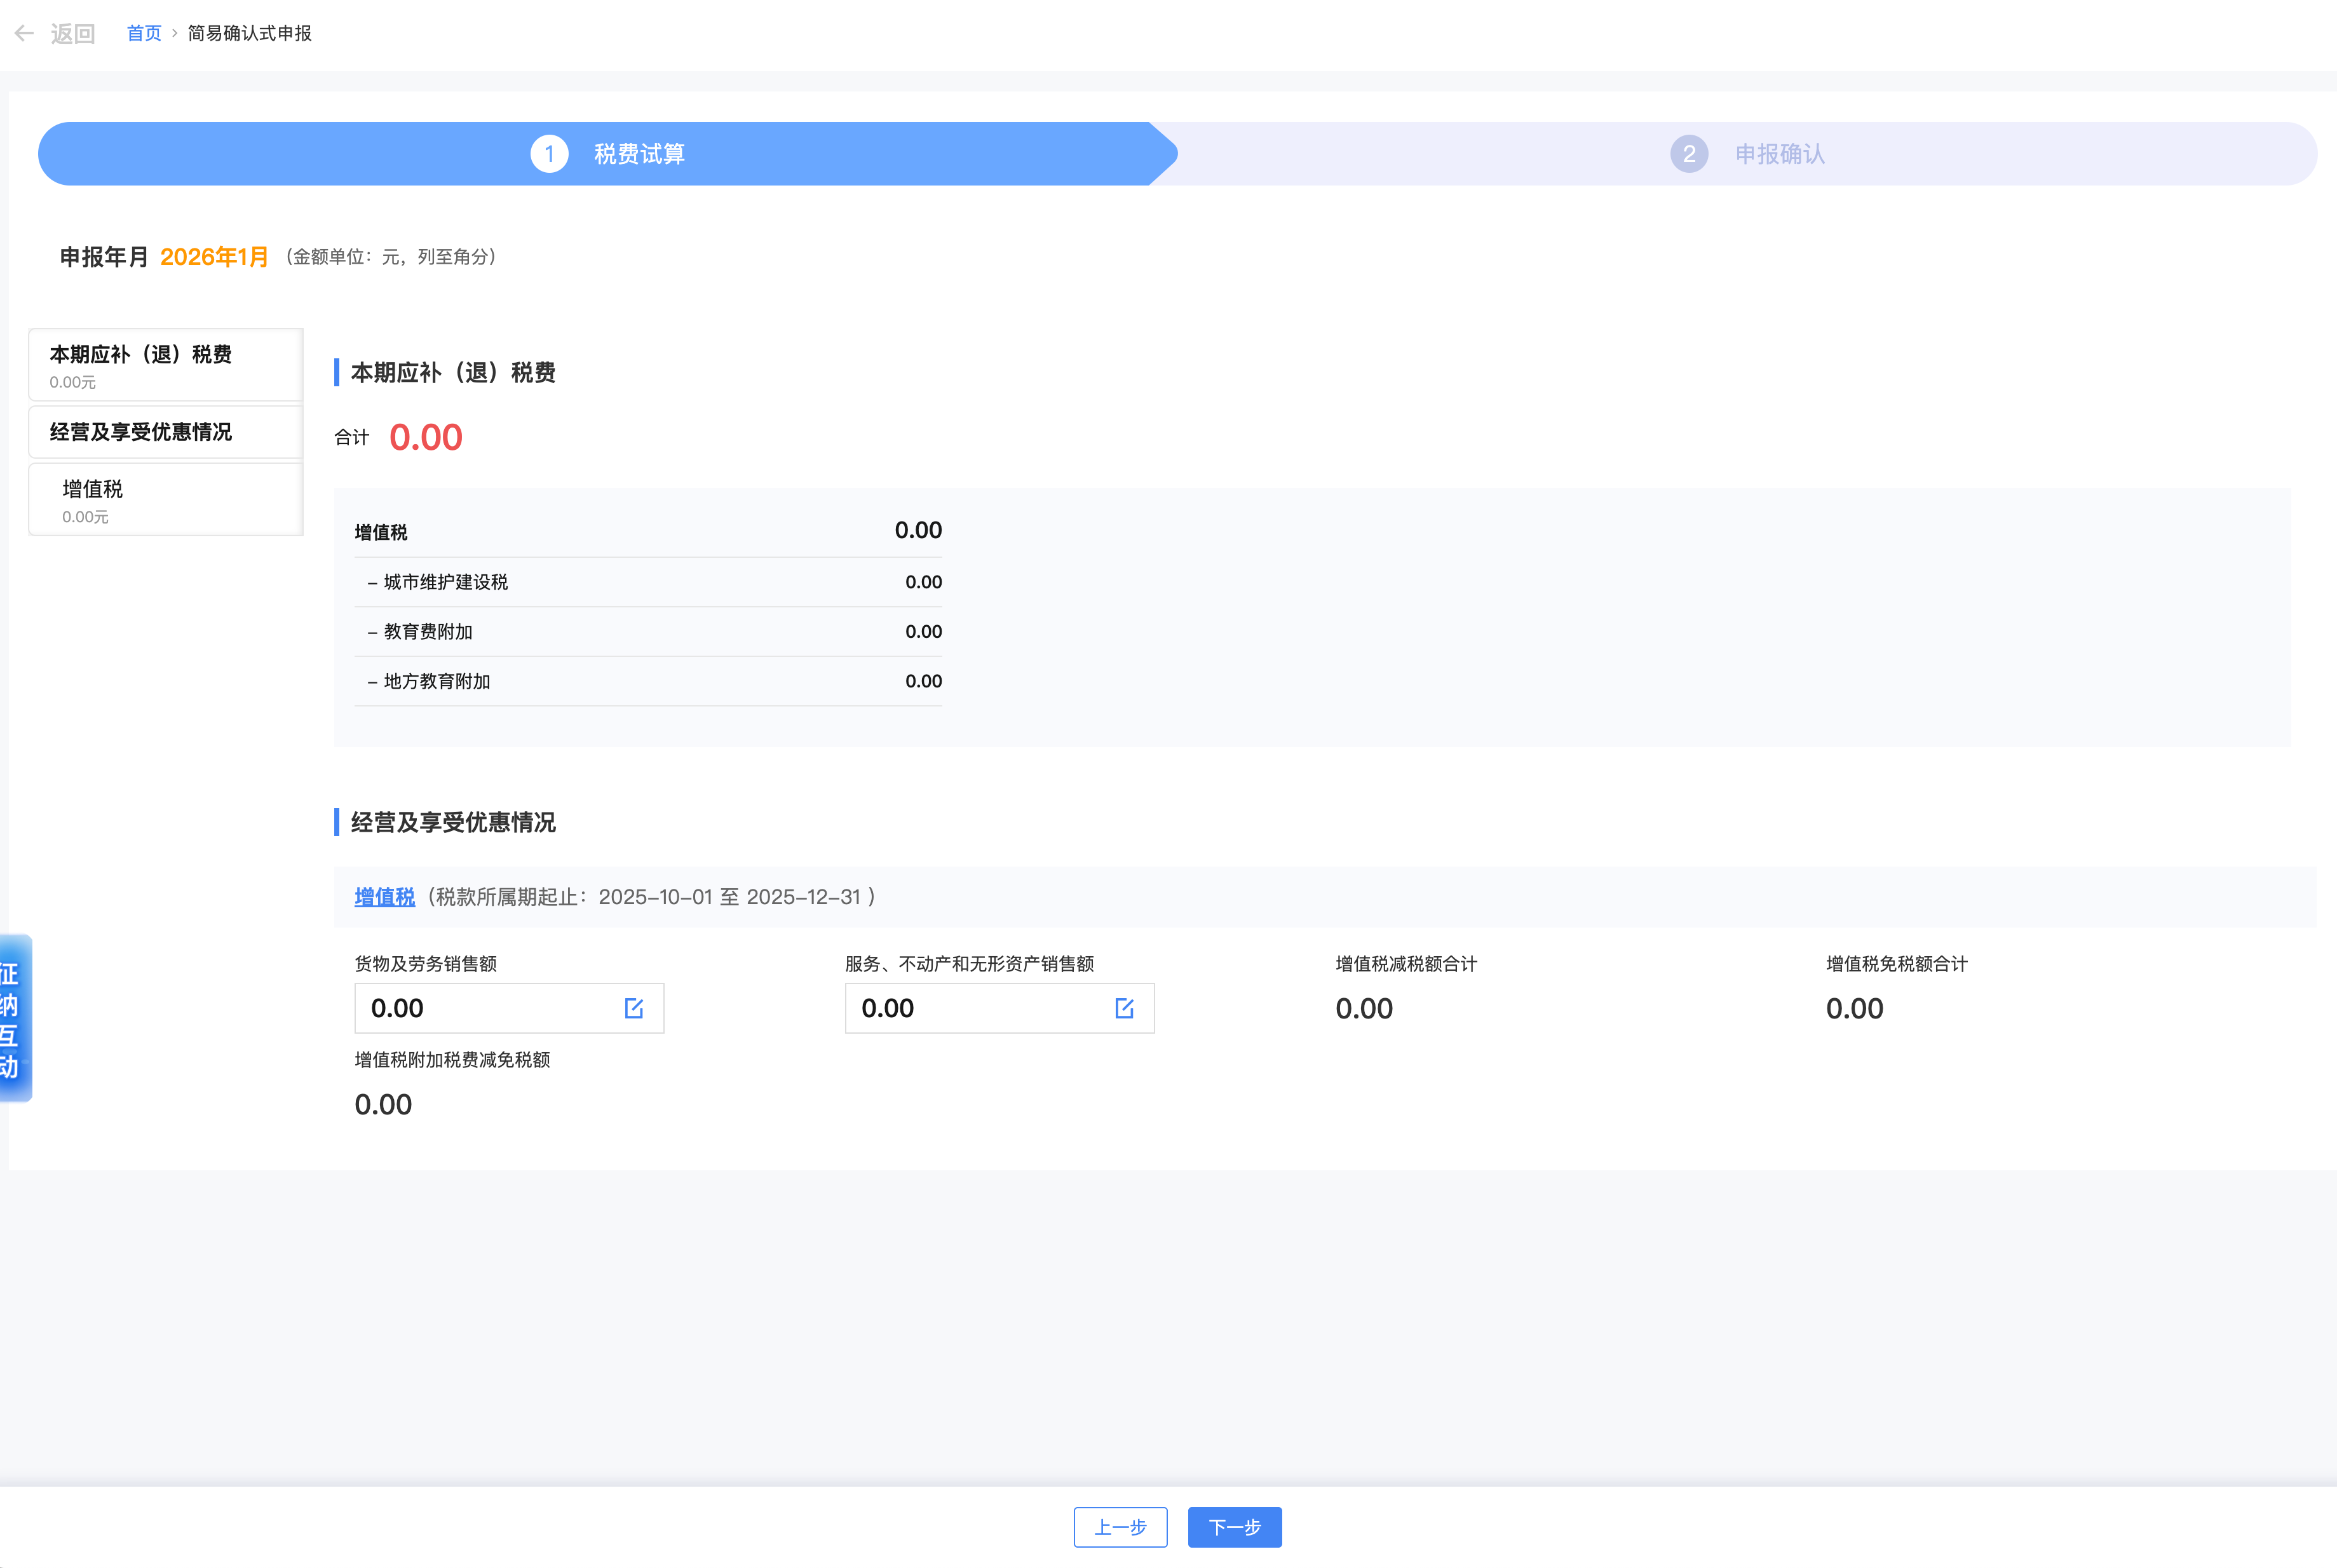The image size is (2337, 1568).
Task: Open the 增值税 detail link
Action: 384,897
